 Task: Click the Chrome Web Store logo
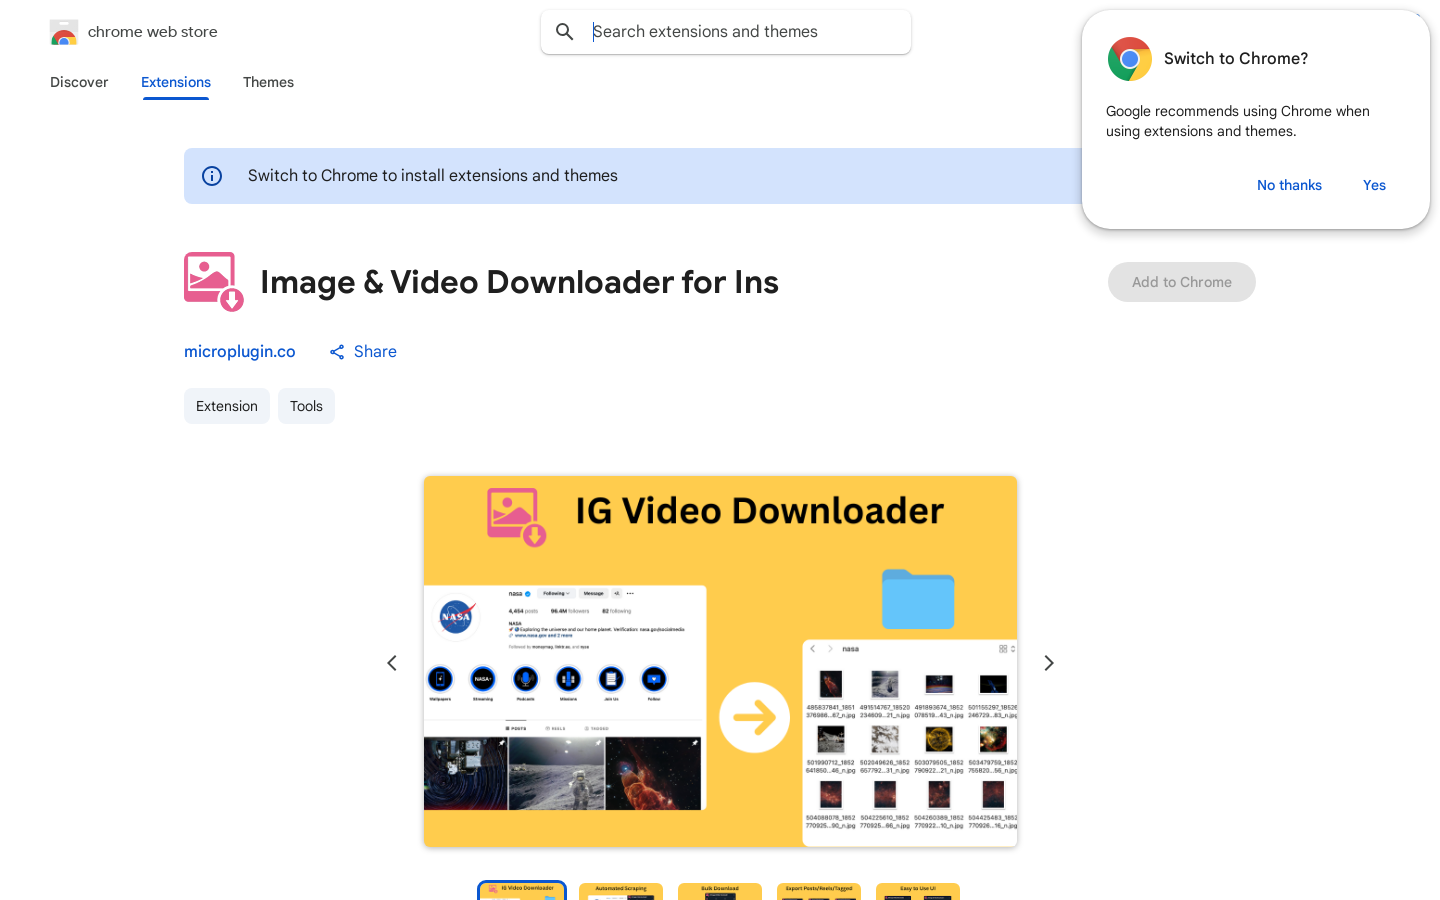click(63, 32)
